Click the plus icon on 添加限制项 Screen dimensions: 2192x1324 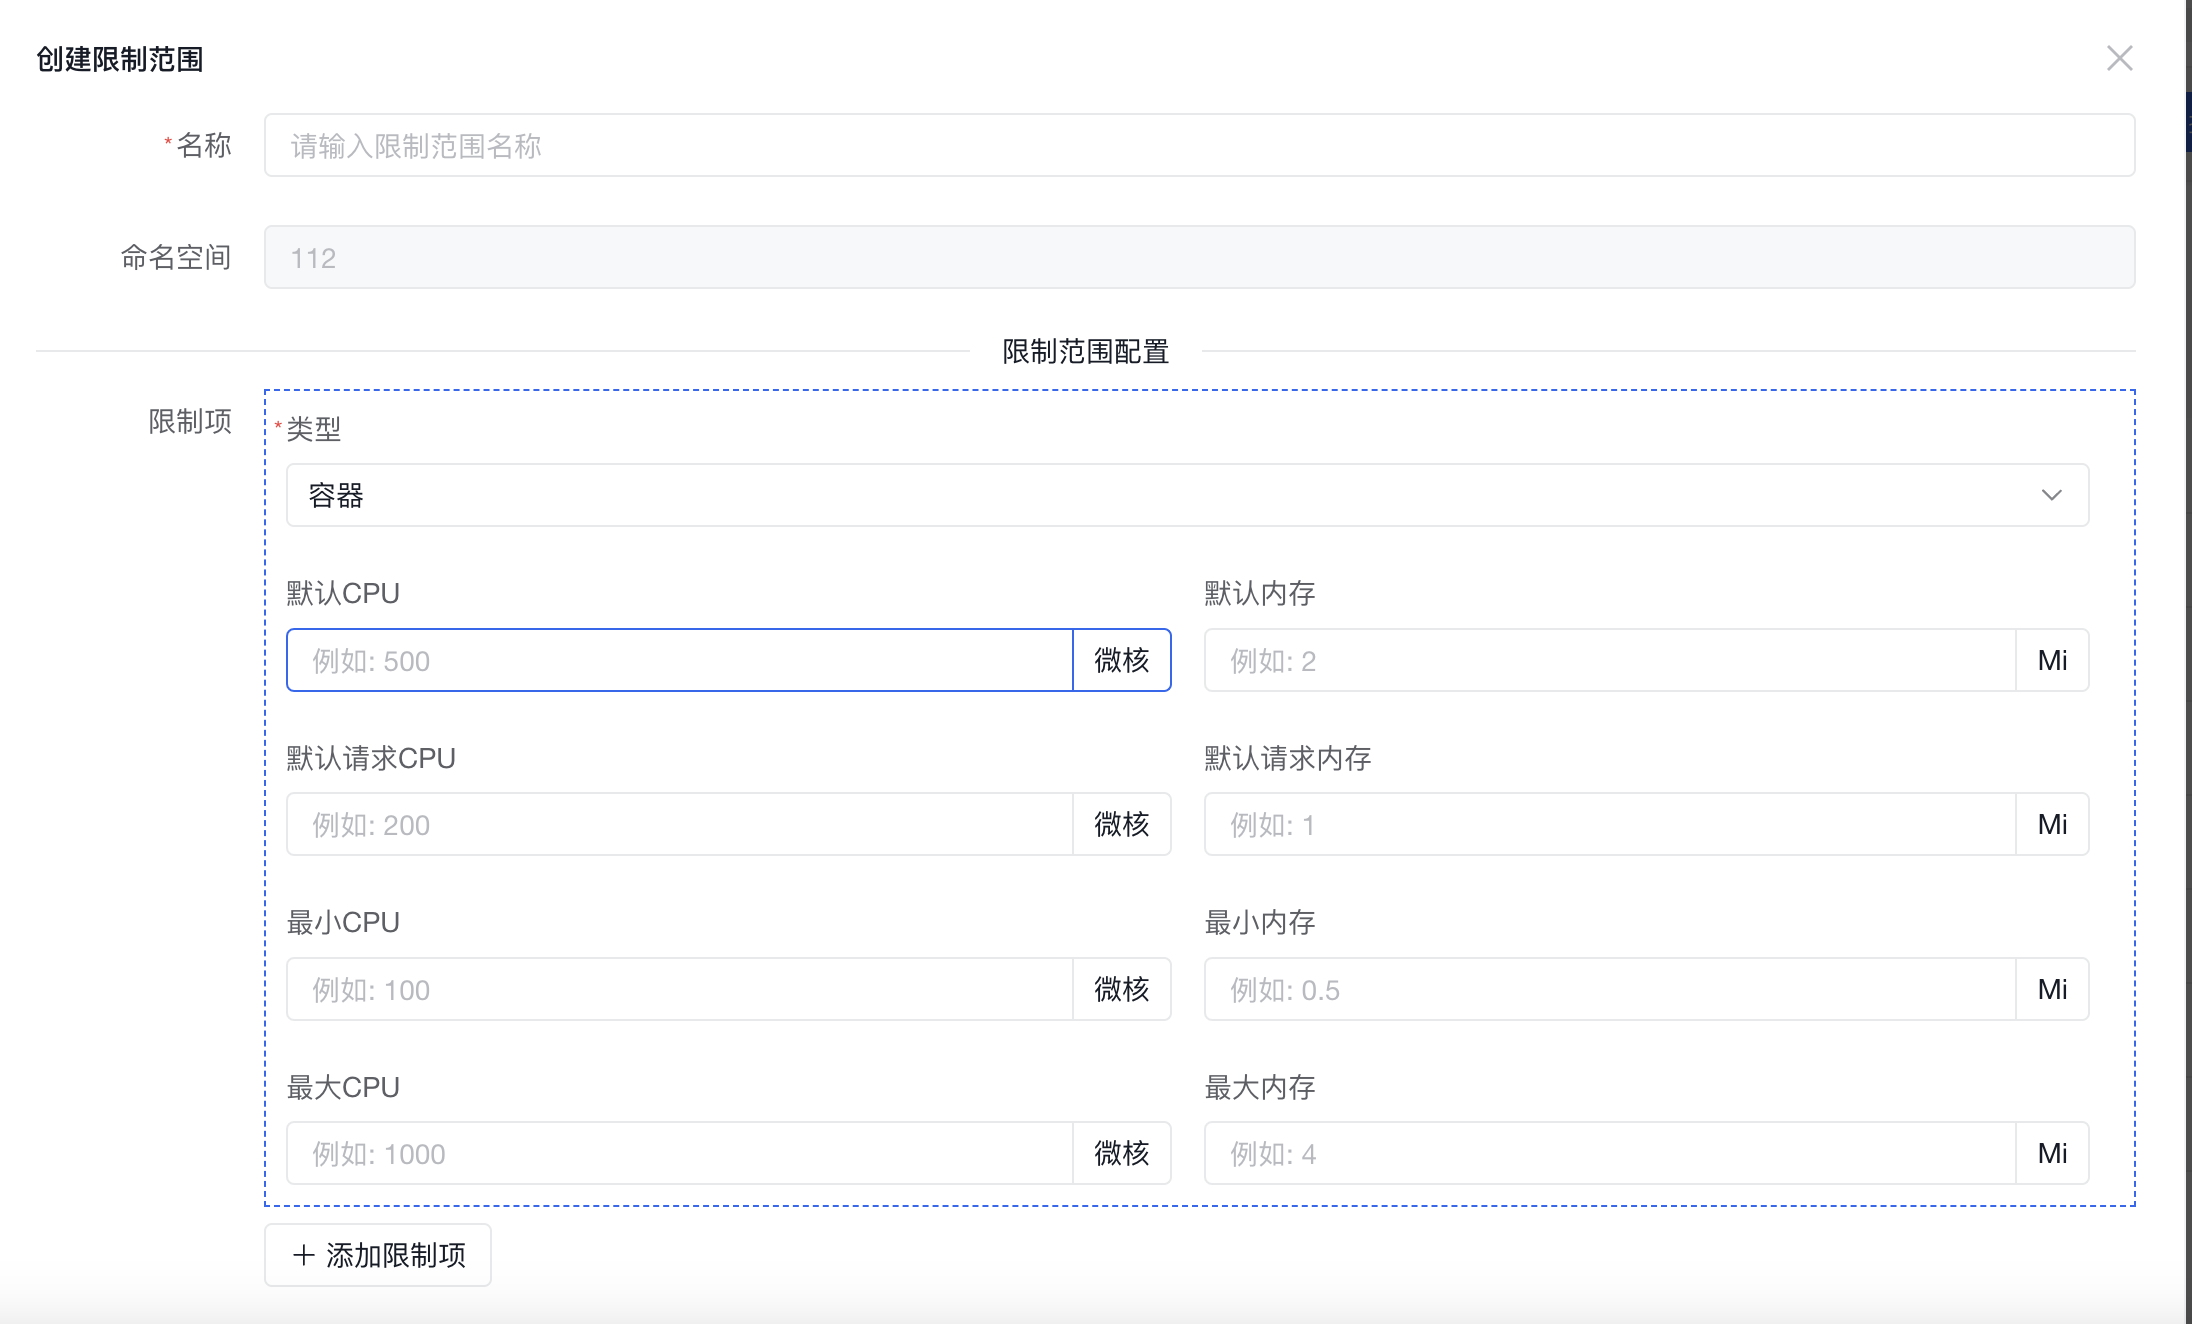click(304, 1255)
